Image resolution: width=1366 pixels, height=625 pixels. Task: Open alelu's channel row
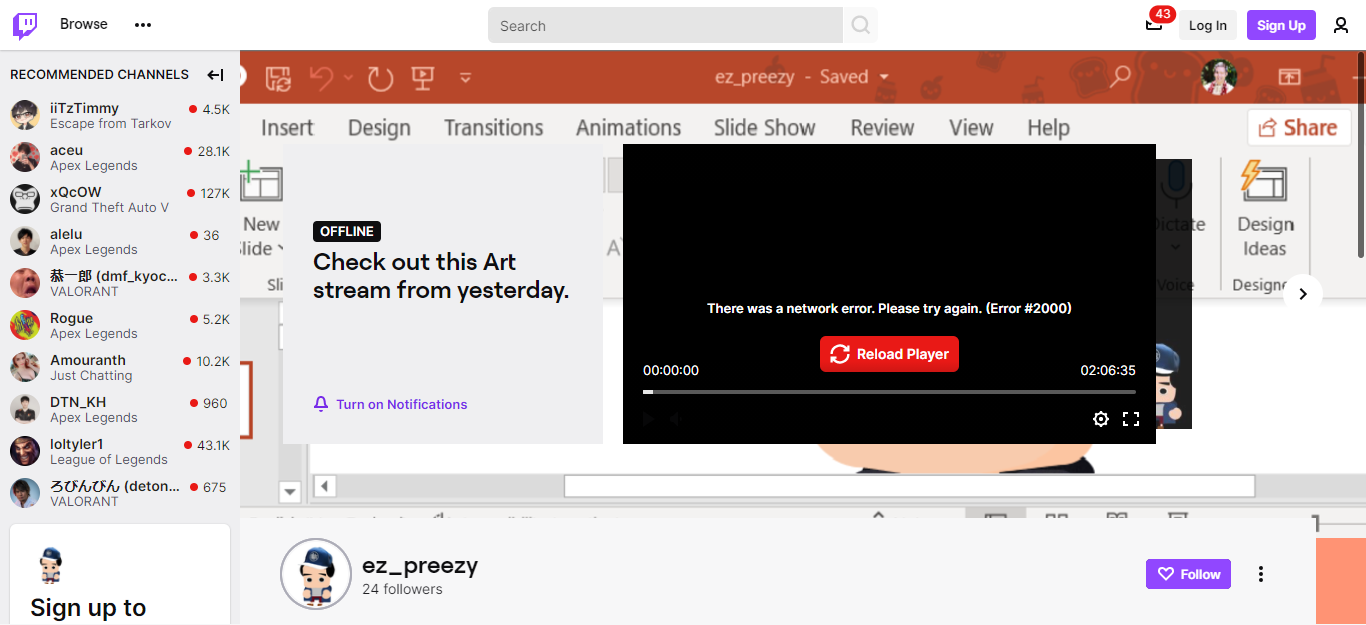tap(120, 241)
